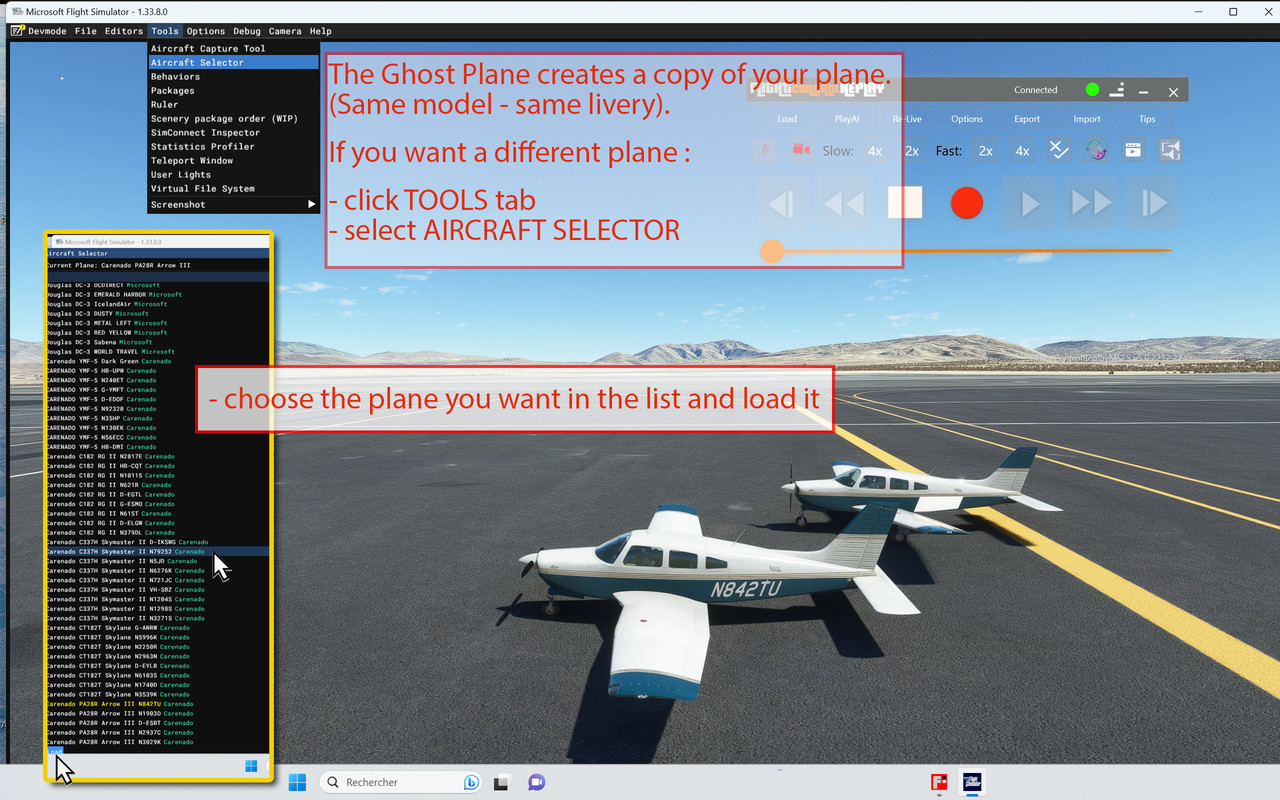Select Douglas DC-3 Sabena row
The height and width of the screenshot is (800, 1280).
[x=158, y=342]
